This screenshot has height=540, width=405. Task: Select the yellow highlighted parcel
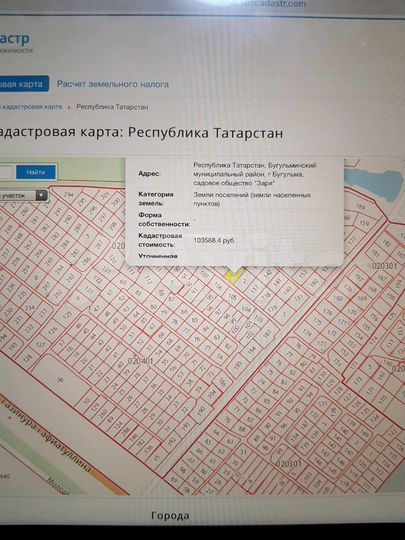pos(233,277)
